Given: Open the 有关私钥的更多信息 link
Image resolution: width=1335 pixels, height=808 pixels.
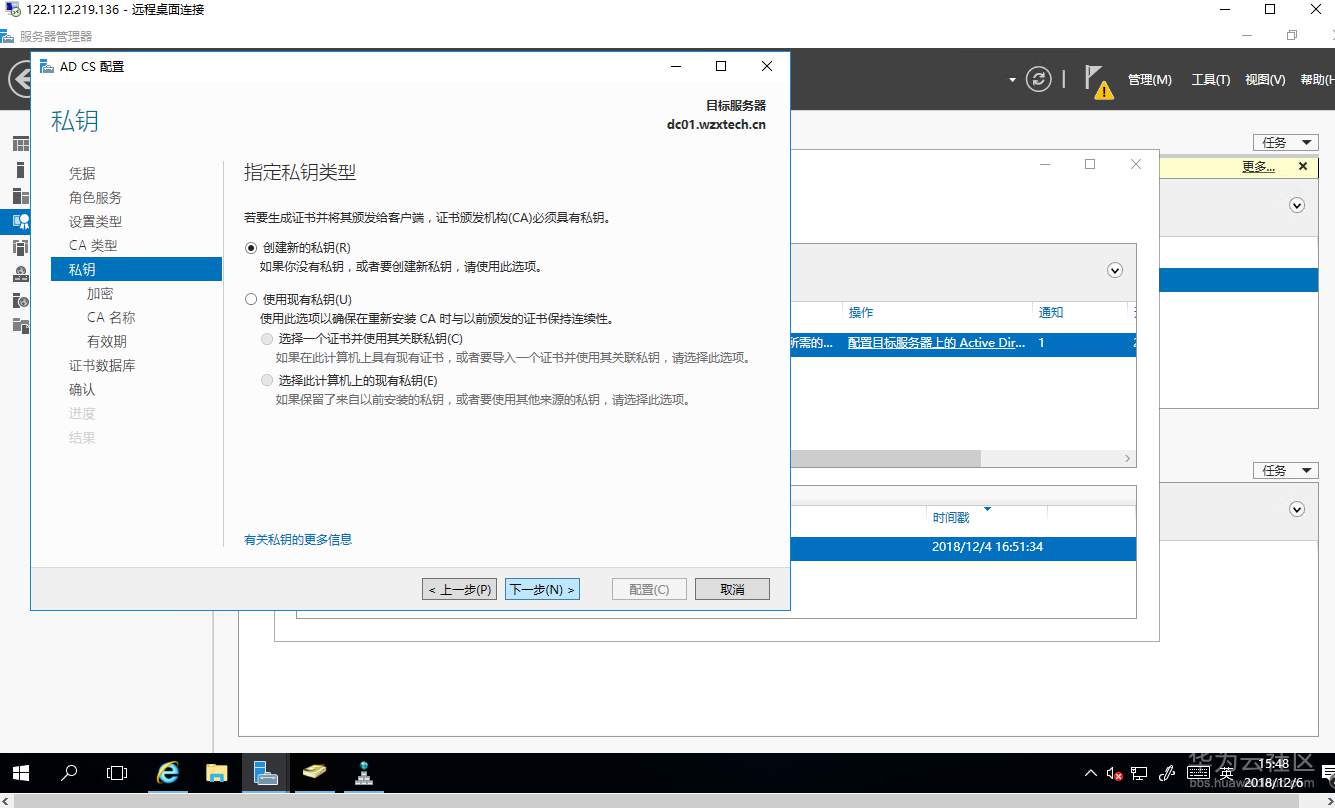Looking at the screenshot, I should [x=296, y=539].
